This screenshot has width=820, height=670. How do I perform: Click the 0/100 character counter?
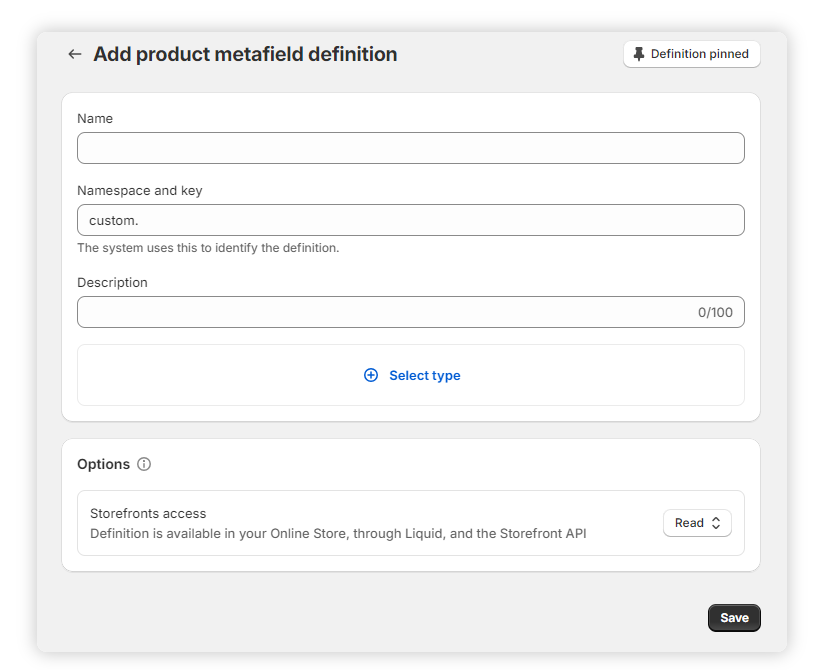tap(715, 312)
